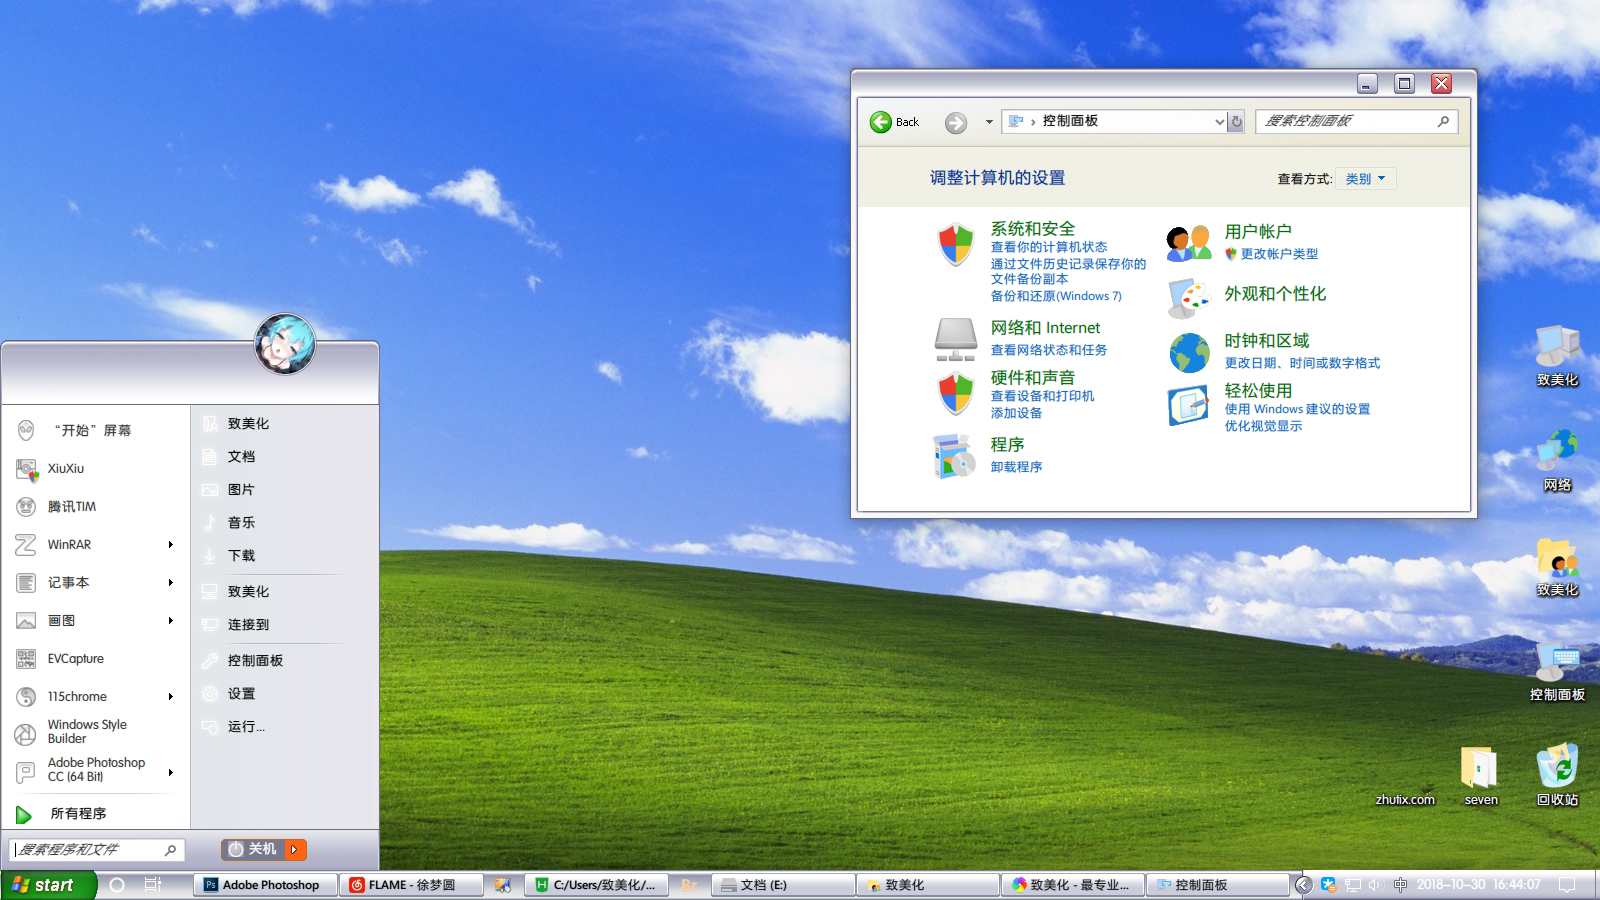Click the 搜索控制面板 search box
The width and height of the screenshot is (1600, 900).
click(1345, 121)
